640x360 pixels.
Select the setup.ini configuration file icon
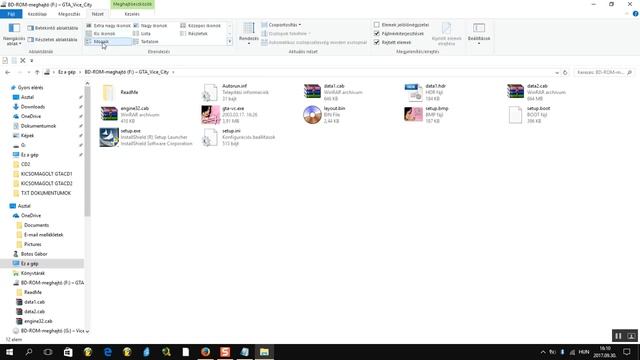tap(211, 137)
